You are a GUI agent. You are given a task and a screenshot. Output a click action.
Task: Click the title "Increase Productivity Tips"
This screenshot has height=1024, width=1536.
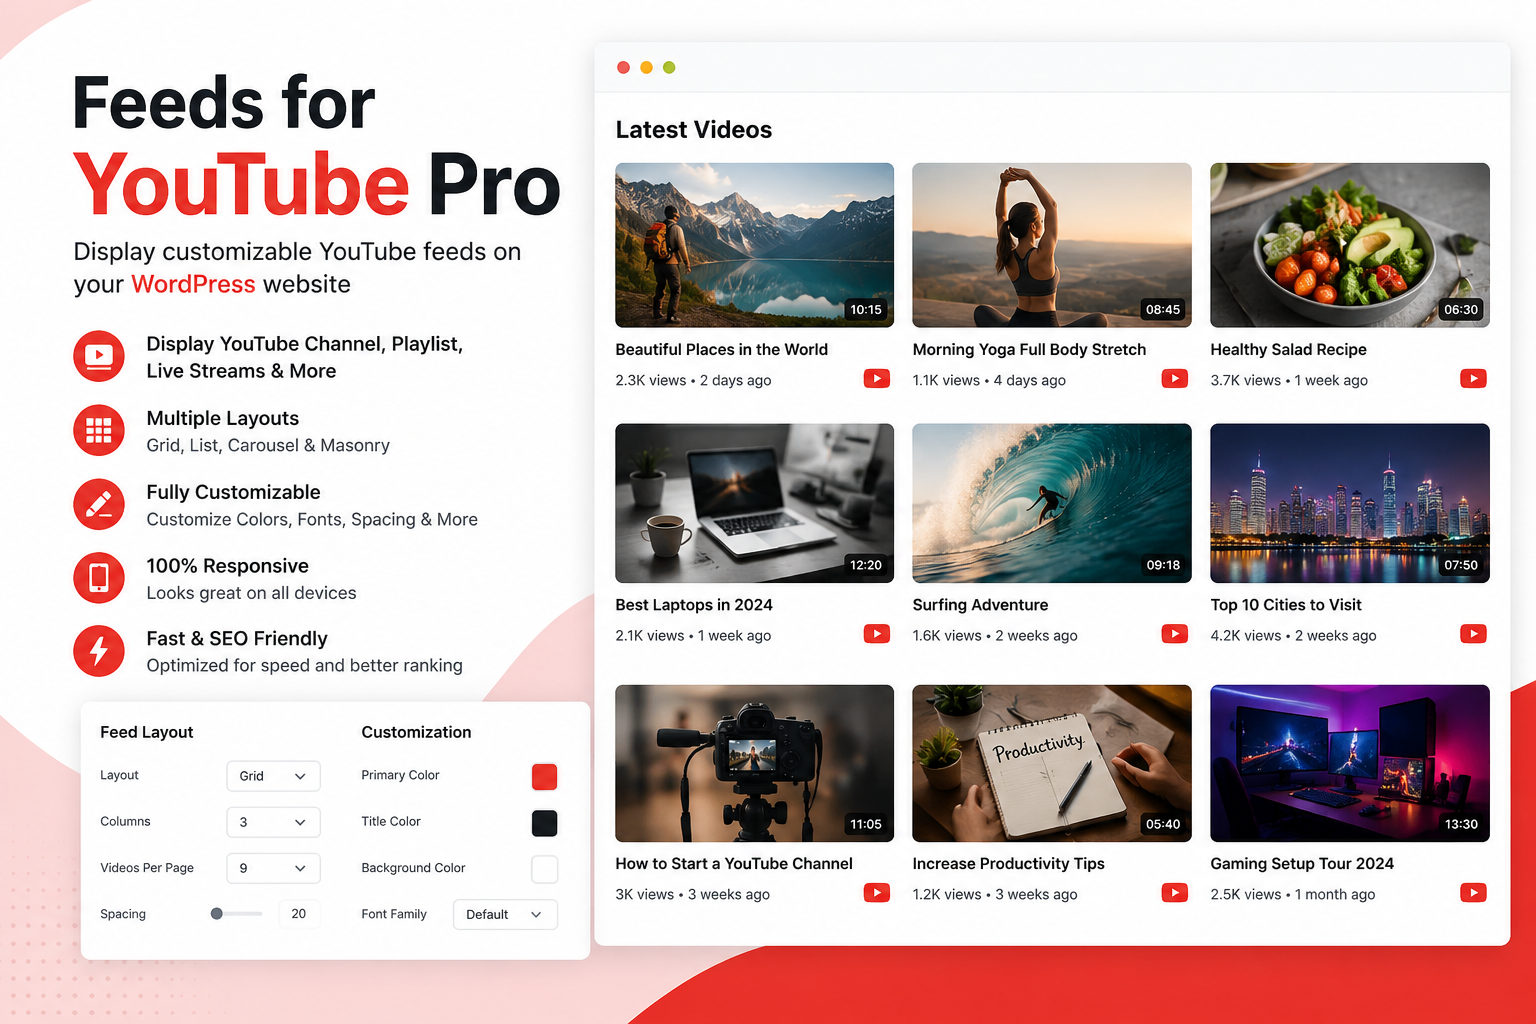click(x=1008, y=864)
